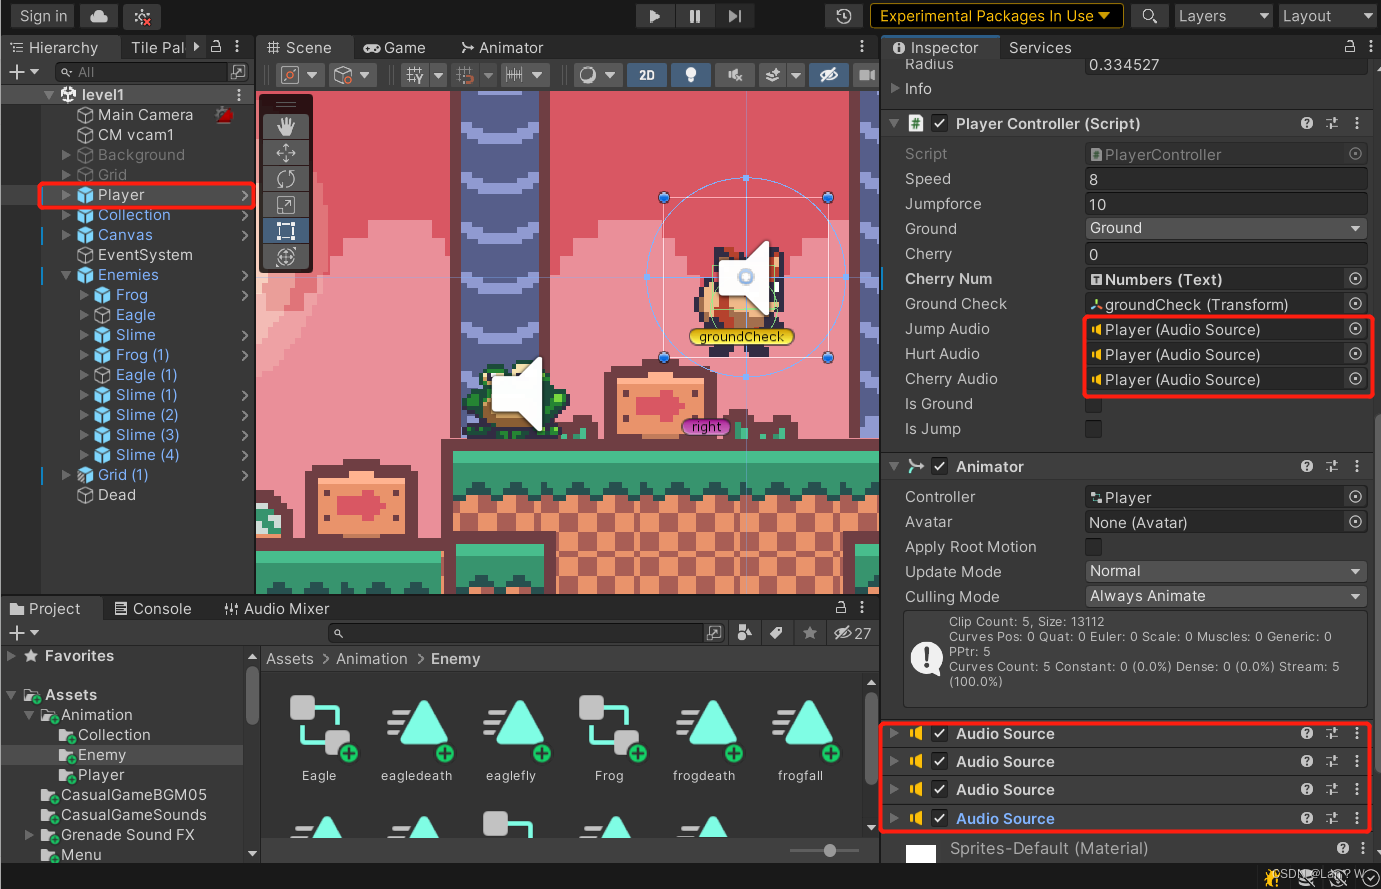This screenshot has height=889, width=1381.
Task: Open the Update Mode Normal dropdown
Action: [1226, 571]
